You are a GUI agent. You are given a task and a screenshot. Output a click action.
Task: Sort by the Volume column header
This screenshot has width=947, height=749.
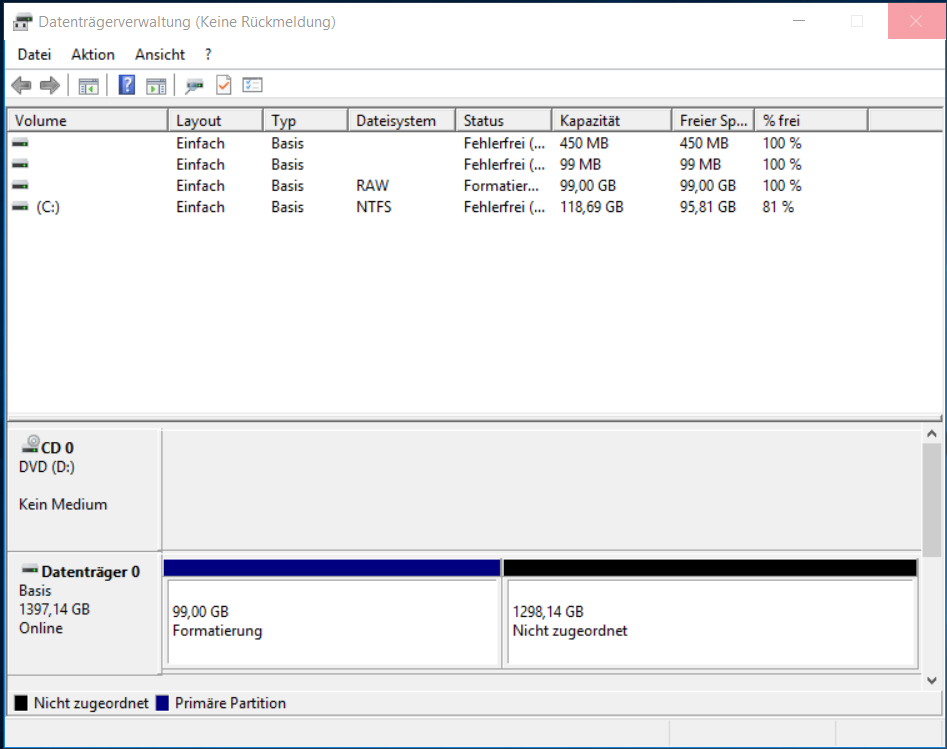pos(87,120)
